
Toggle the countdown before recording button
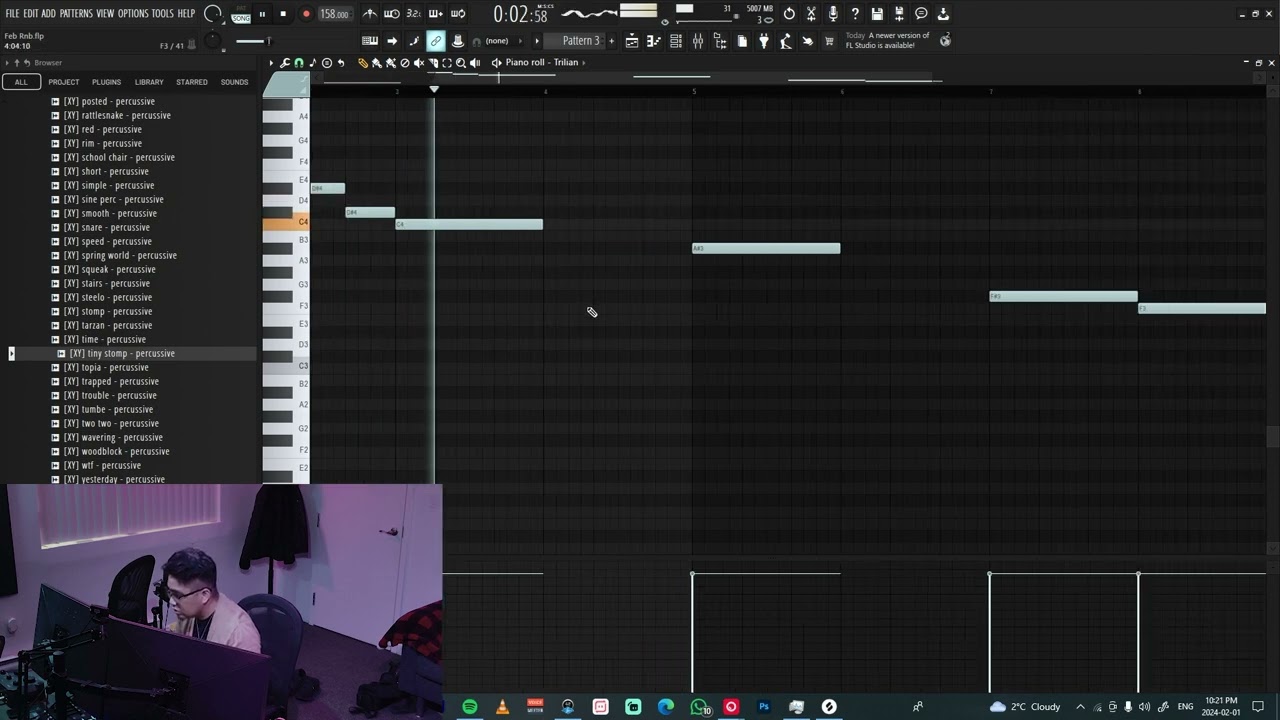[x=414, y=14]
